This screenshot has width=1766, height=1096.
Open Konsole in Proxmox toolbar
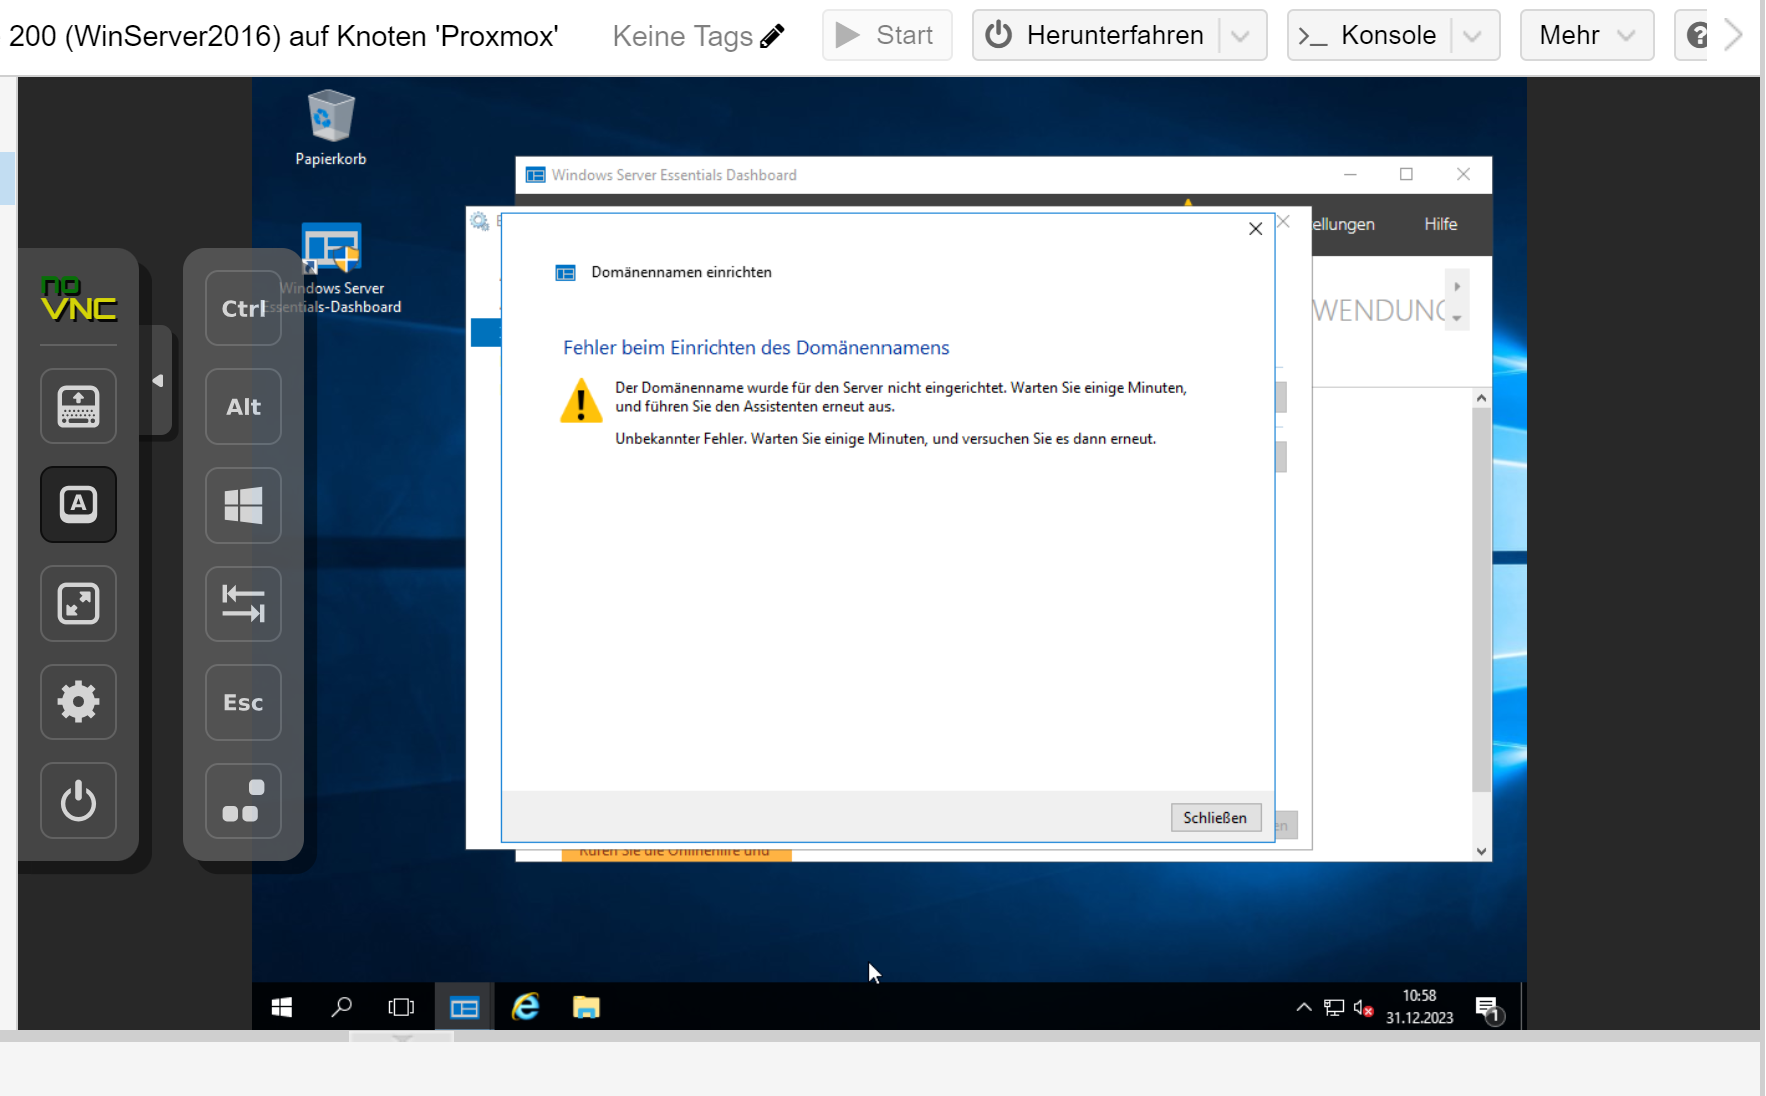click(x=1369, y=35)
